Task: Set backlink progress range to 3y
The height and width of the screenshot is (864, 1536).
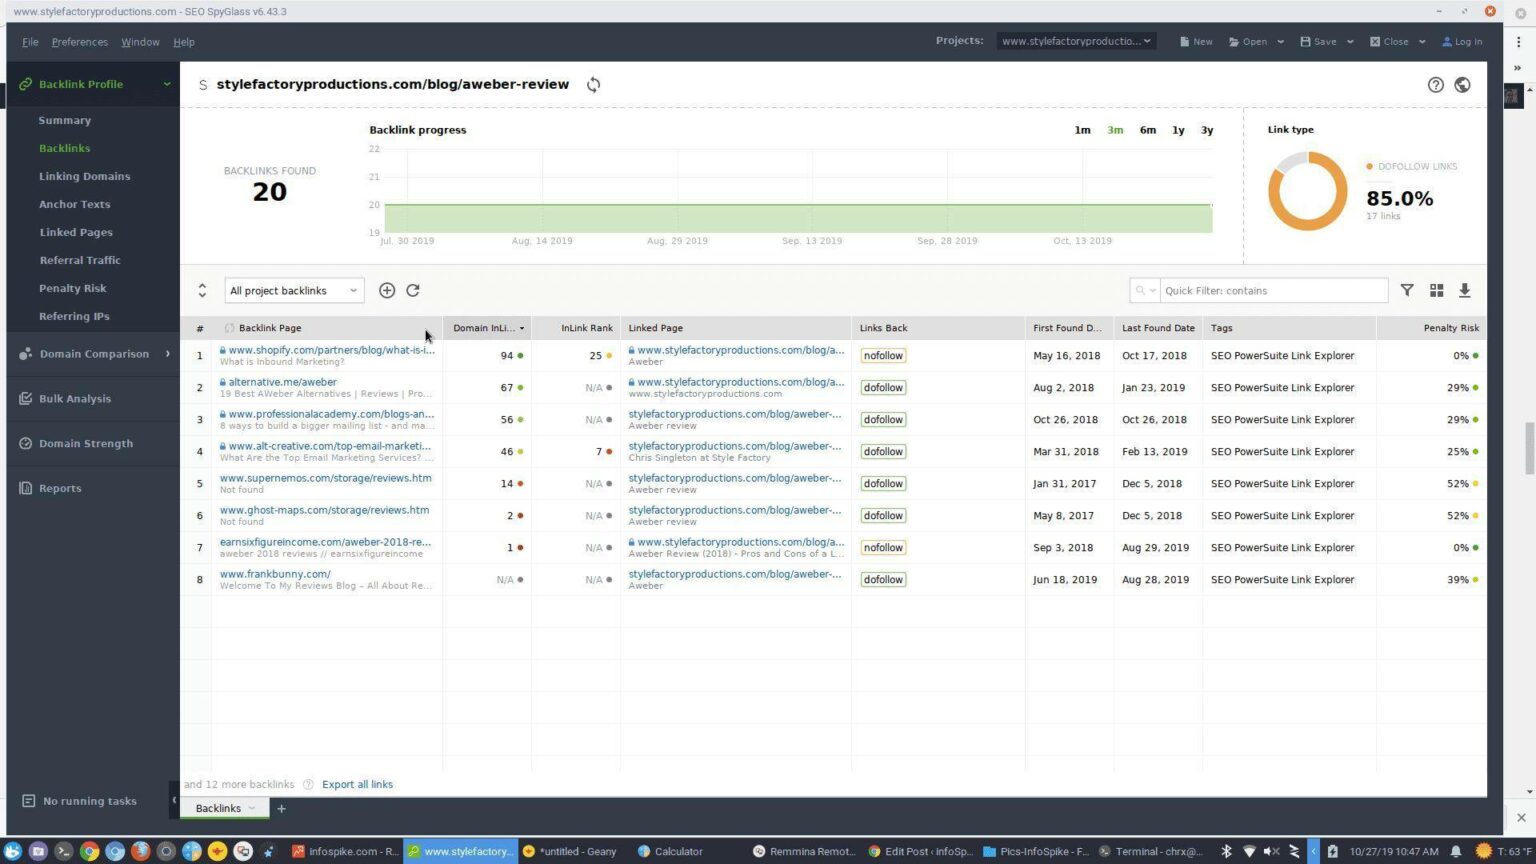Action: 1207,130
